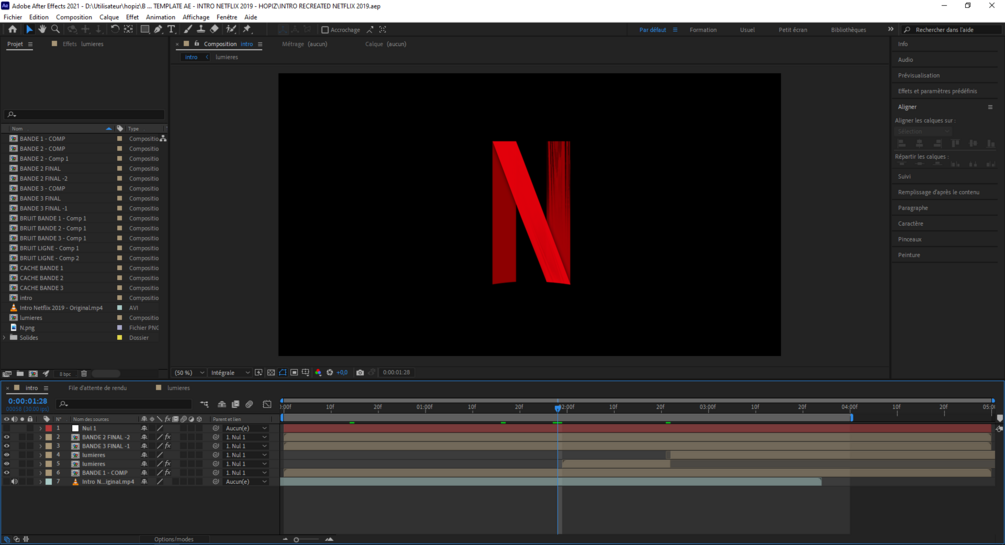The width and height of the screenshot is (1005, 545).
Task: Click the Options/modes toggle button
Action: [174, 539]
